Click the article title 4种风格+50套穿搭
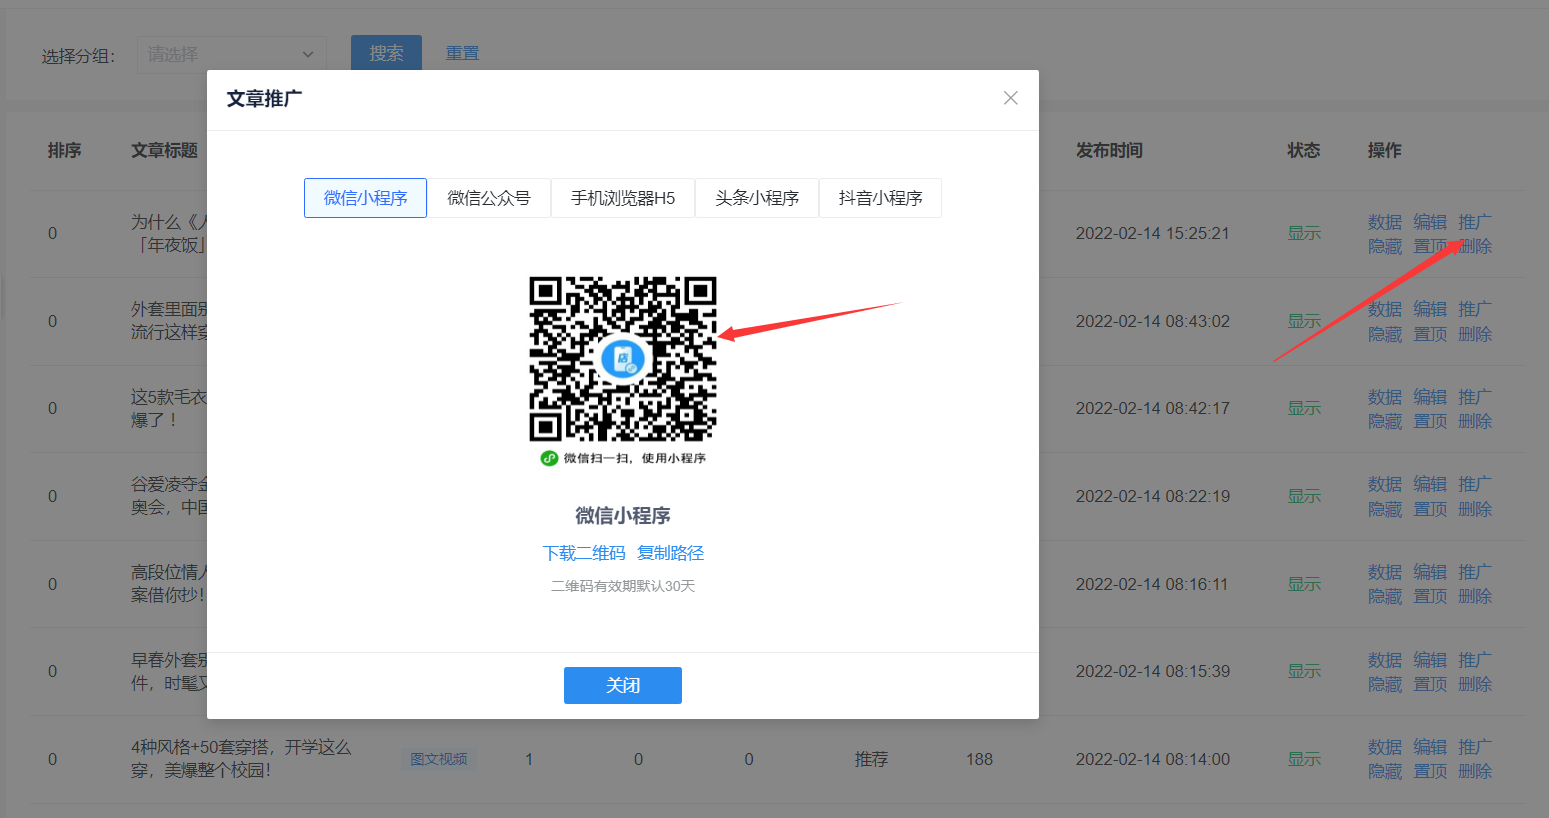 [x=241, y=759]
